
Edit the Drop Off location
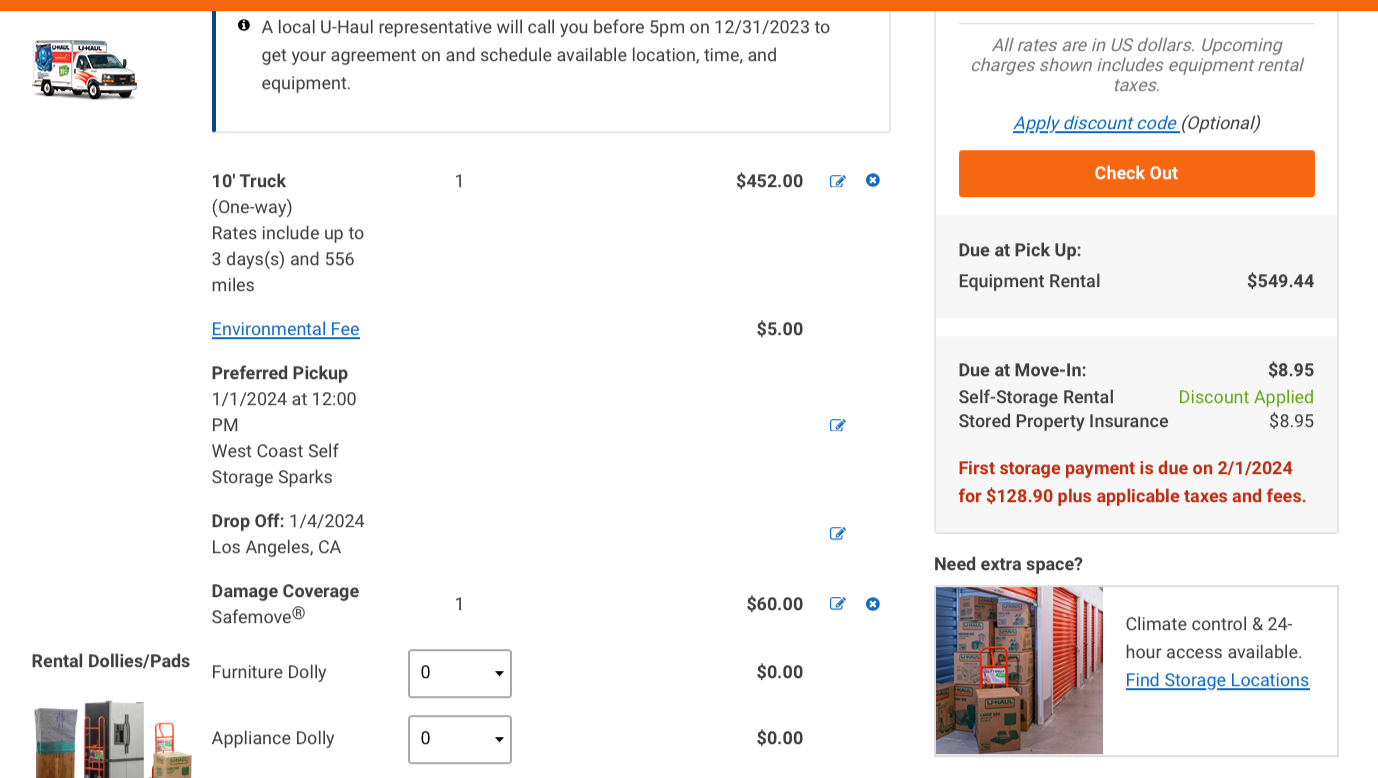pos(838,533)
